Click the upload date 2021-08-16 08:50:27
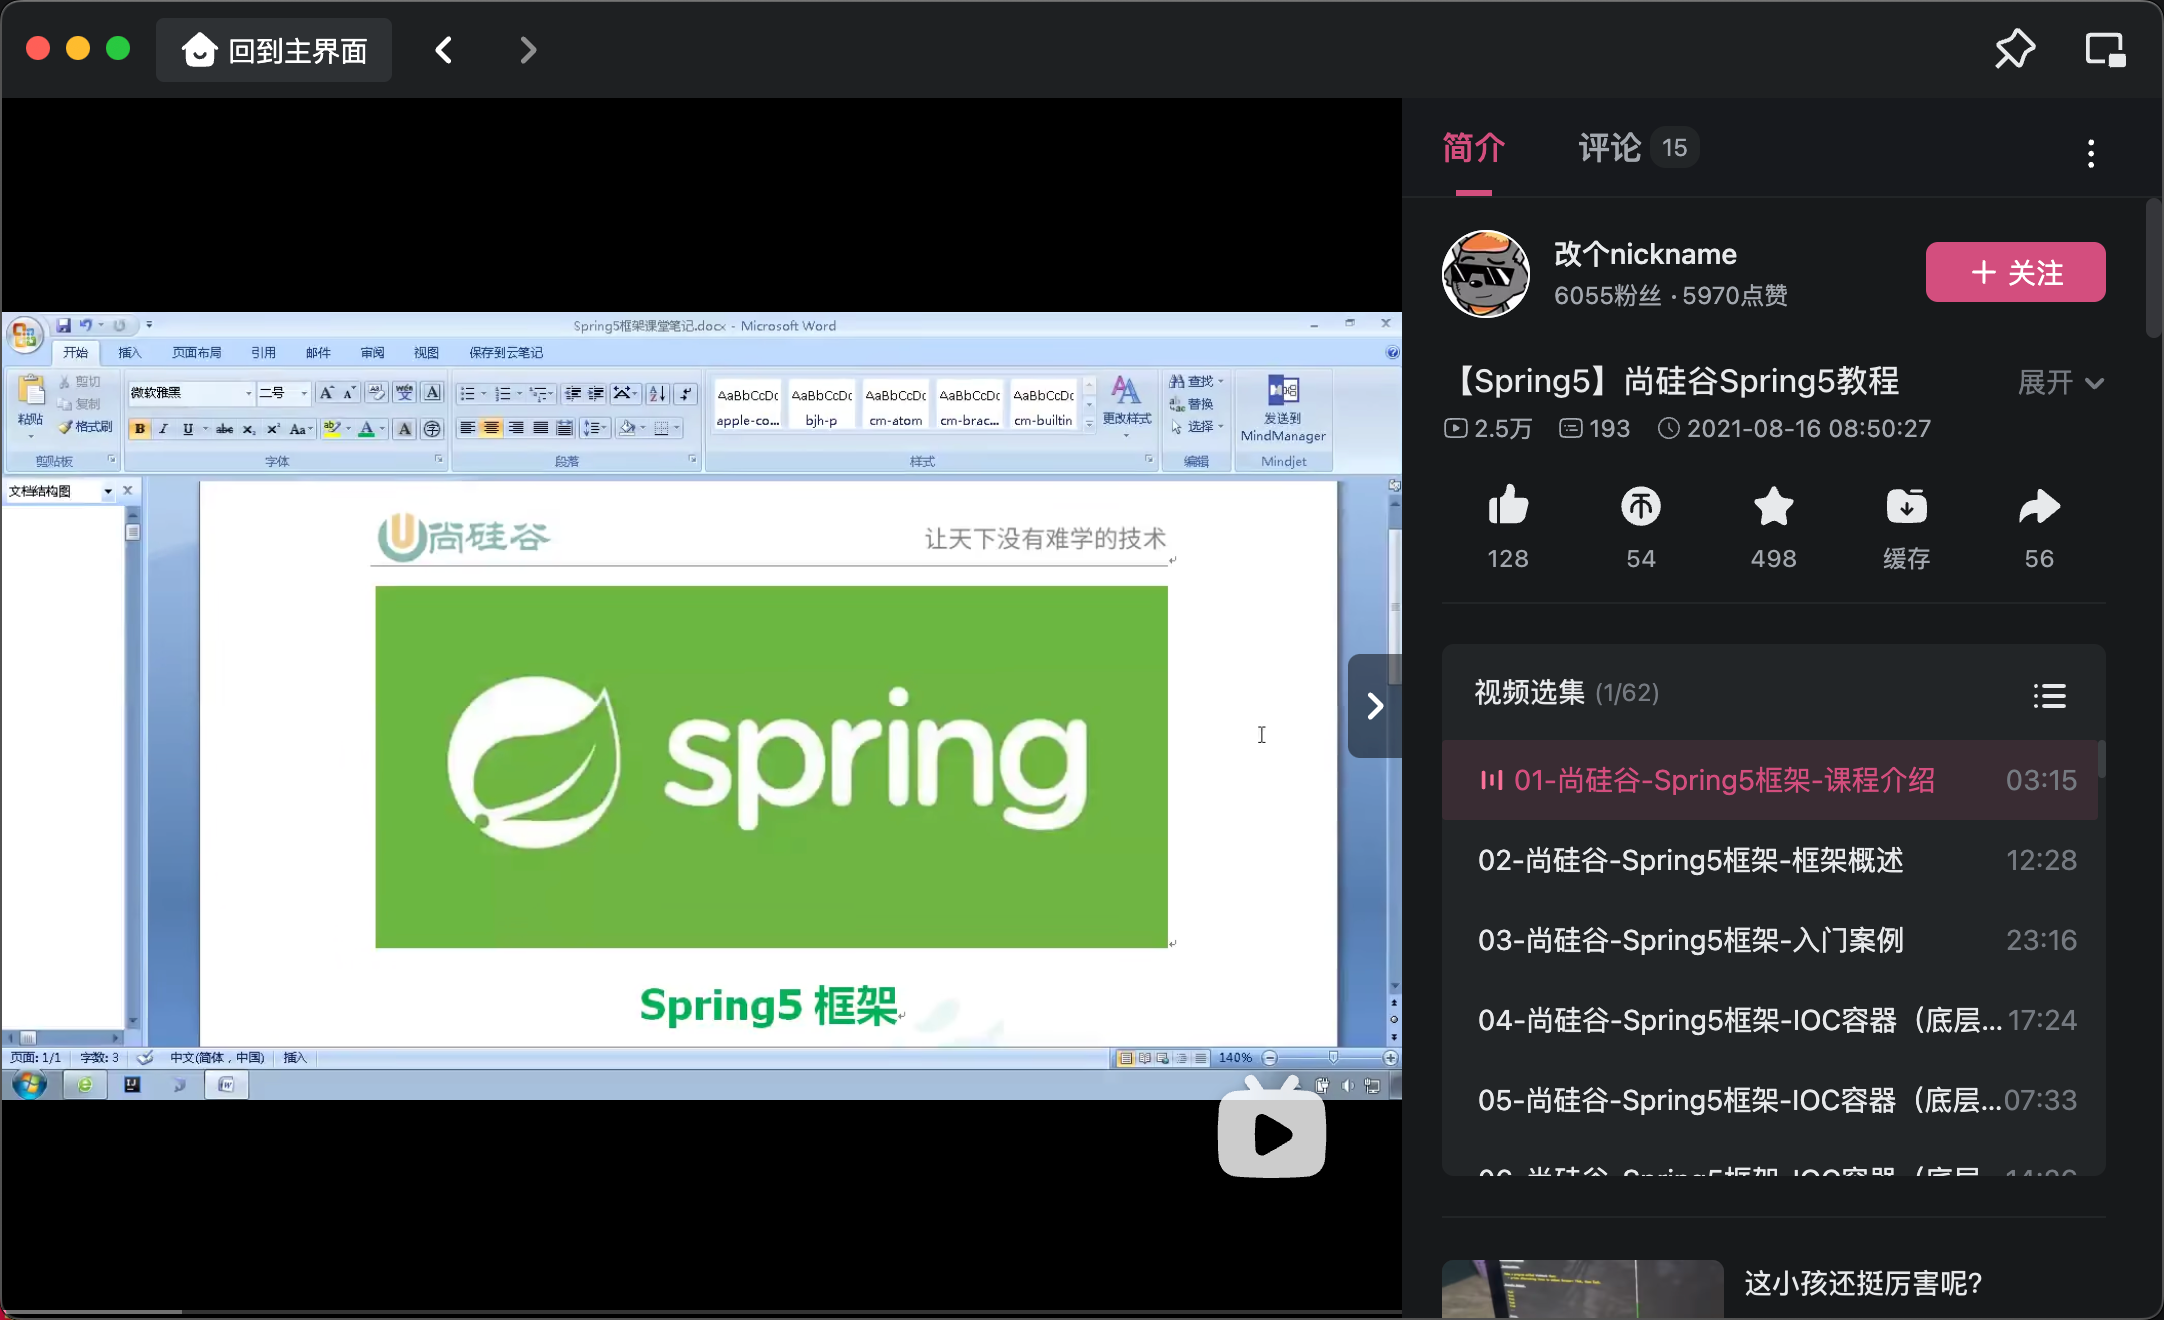The width and height of the screenshot is (2164, 1320). tap(1794, 428)
